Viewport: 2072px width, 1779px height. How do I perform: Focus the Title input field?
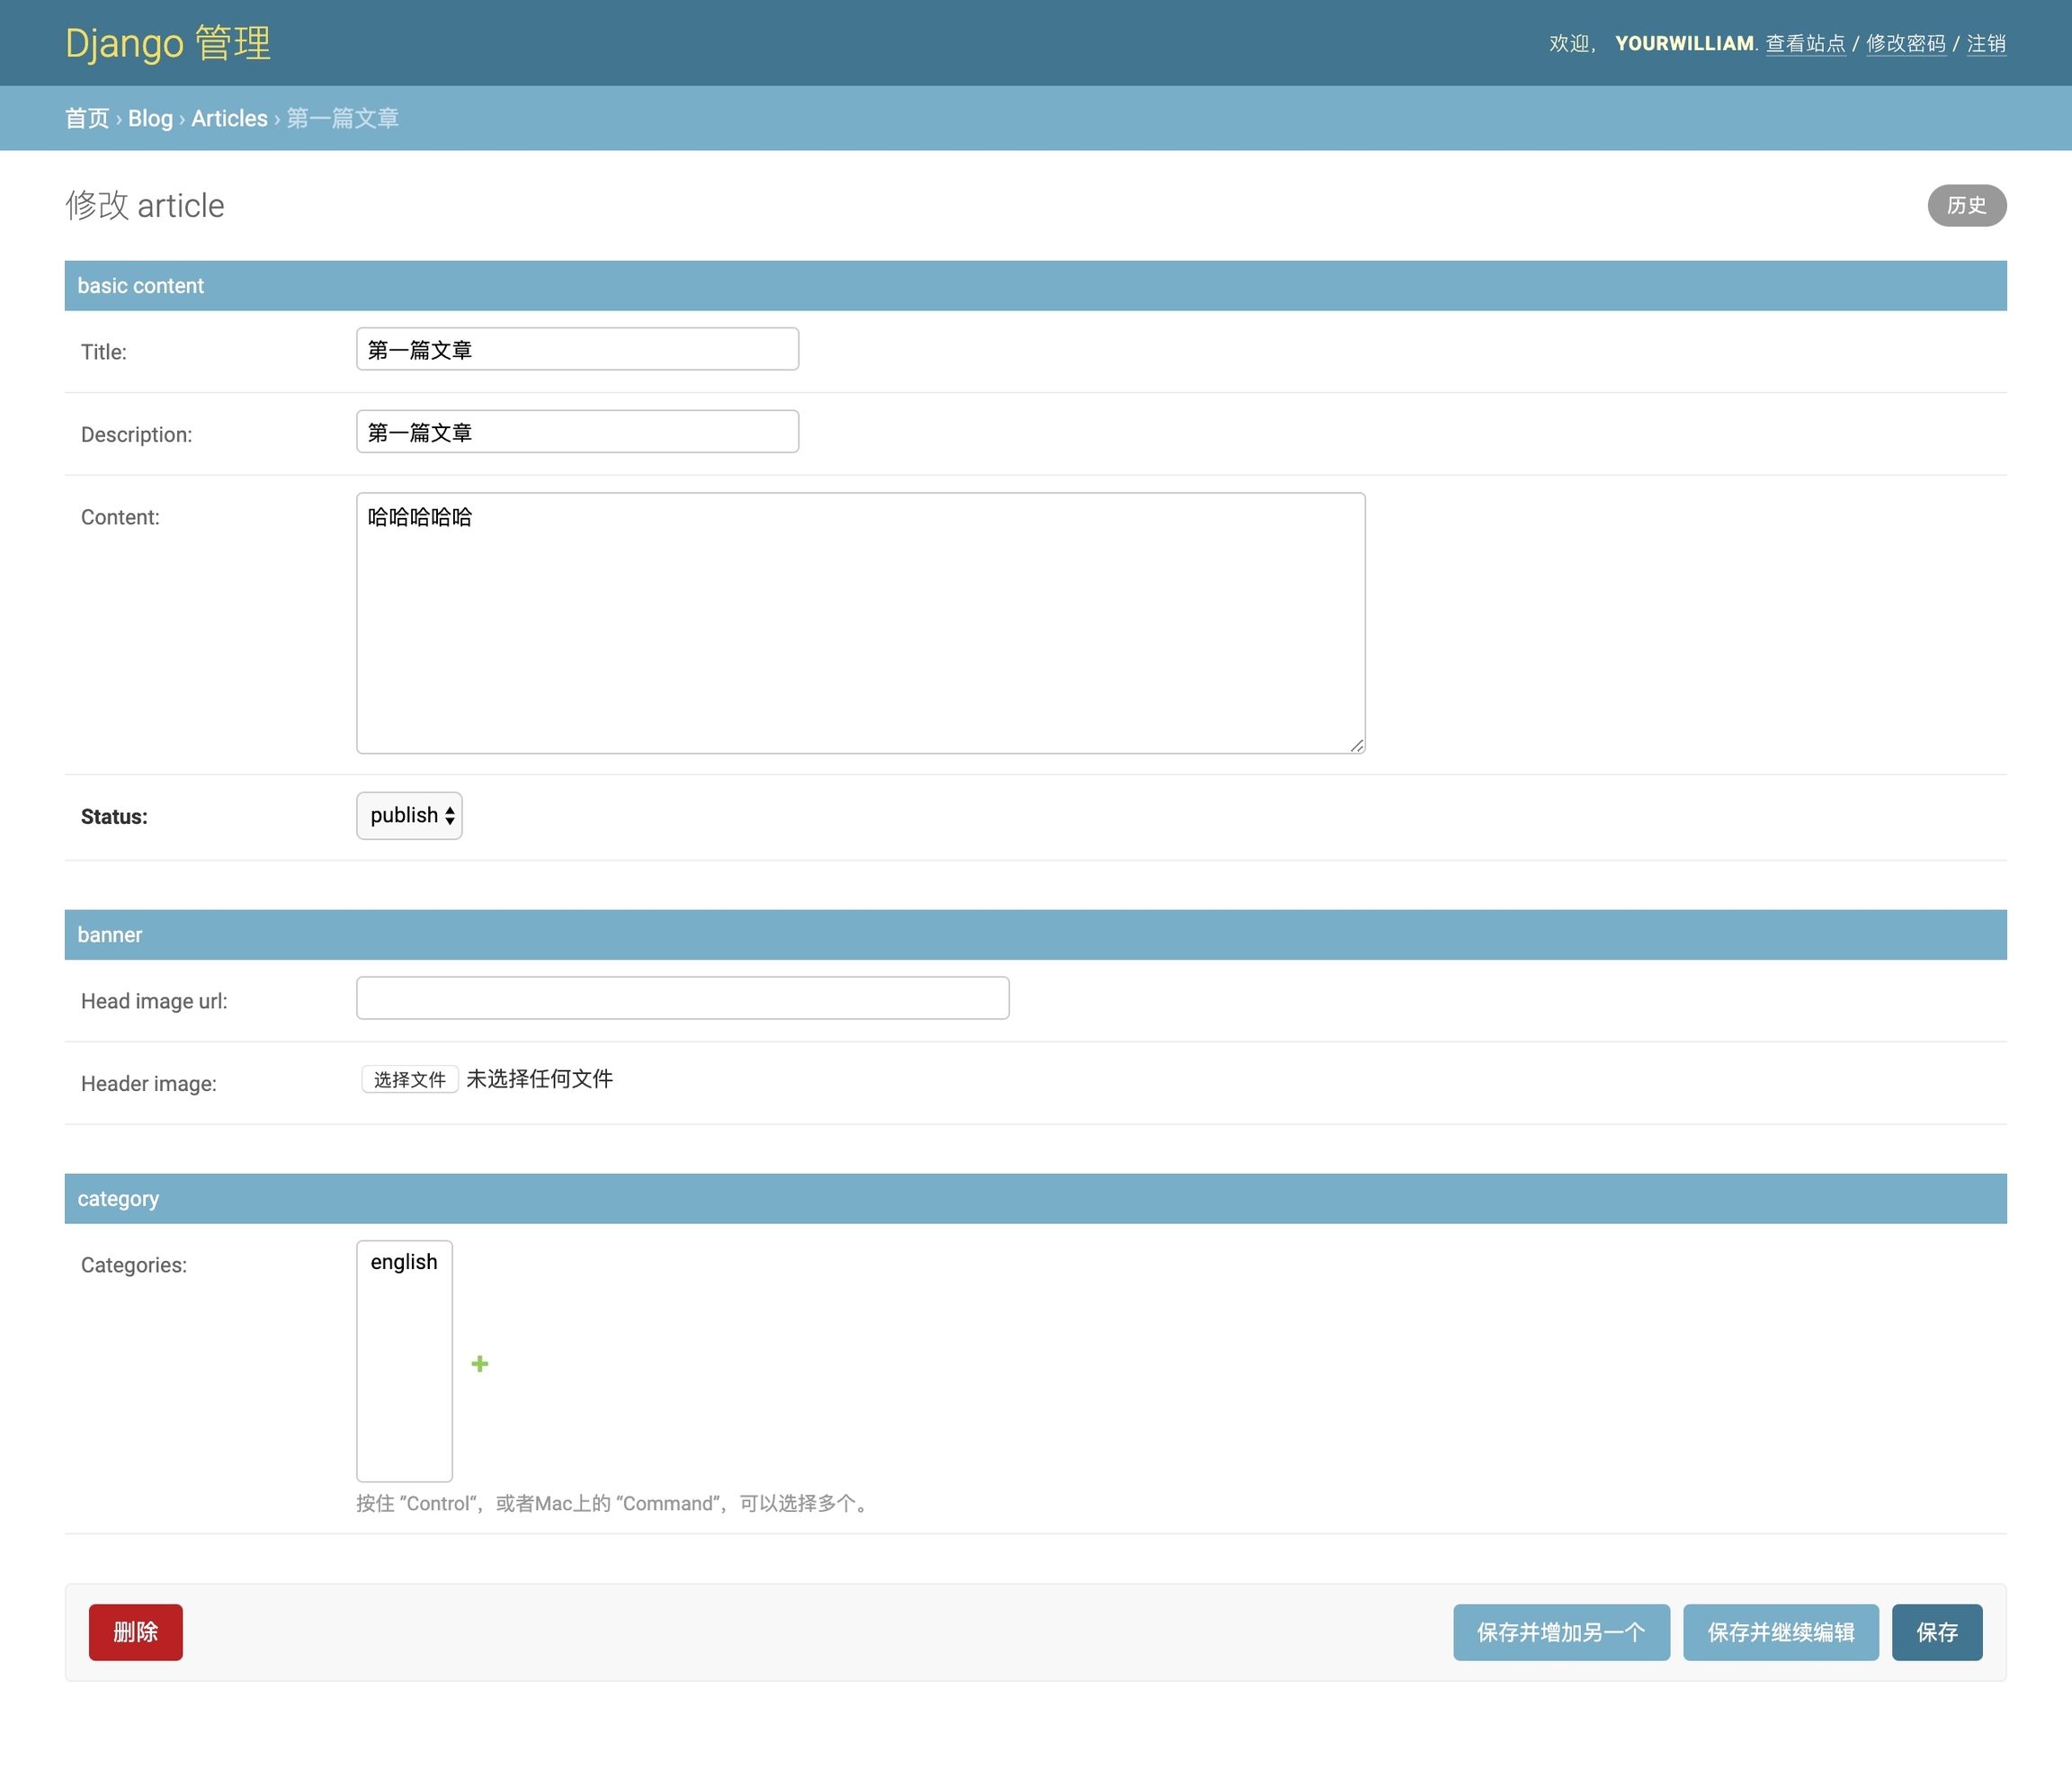[577, 350]
